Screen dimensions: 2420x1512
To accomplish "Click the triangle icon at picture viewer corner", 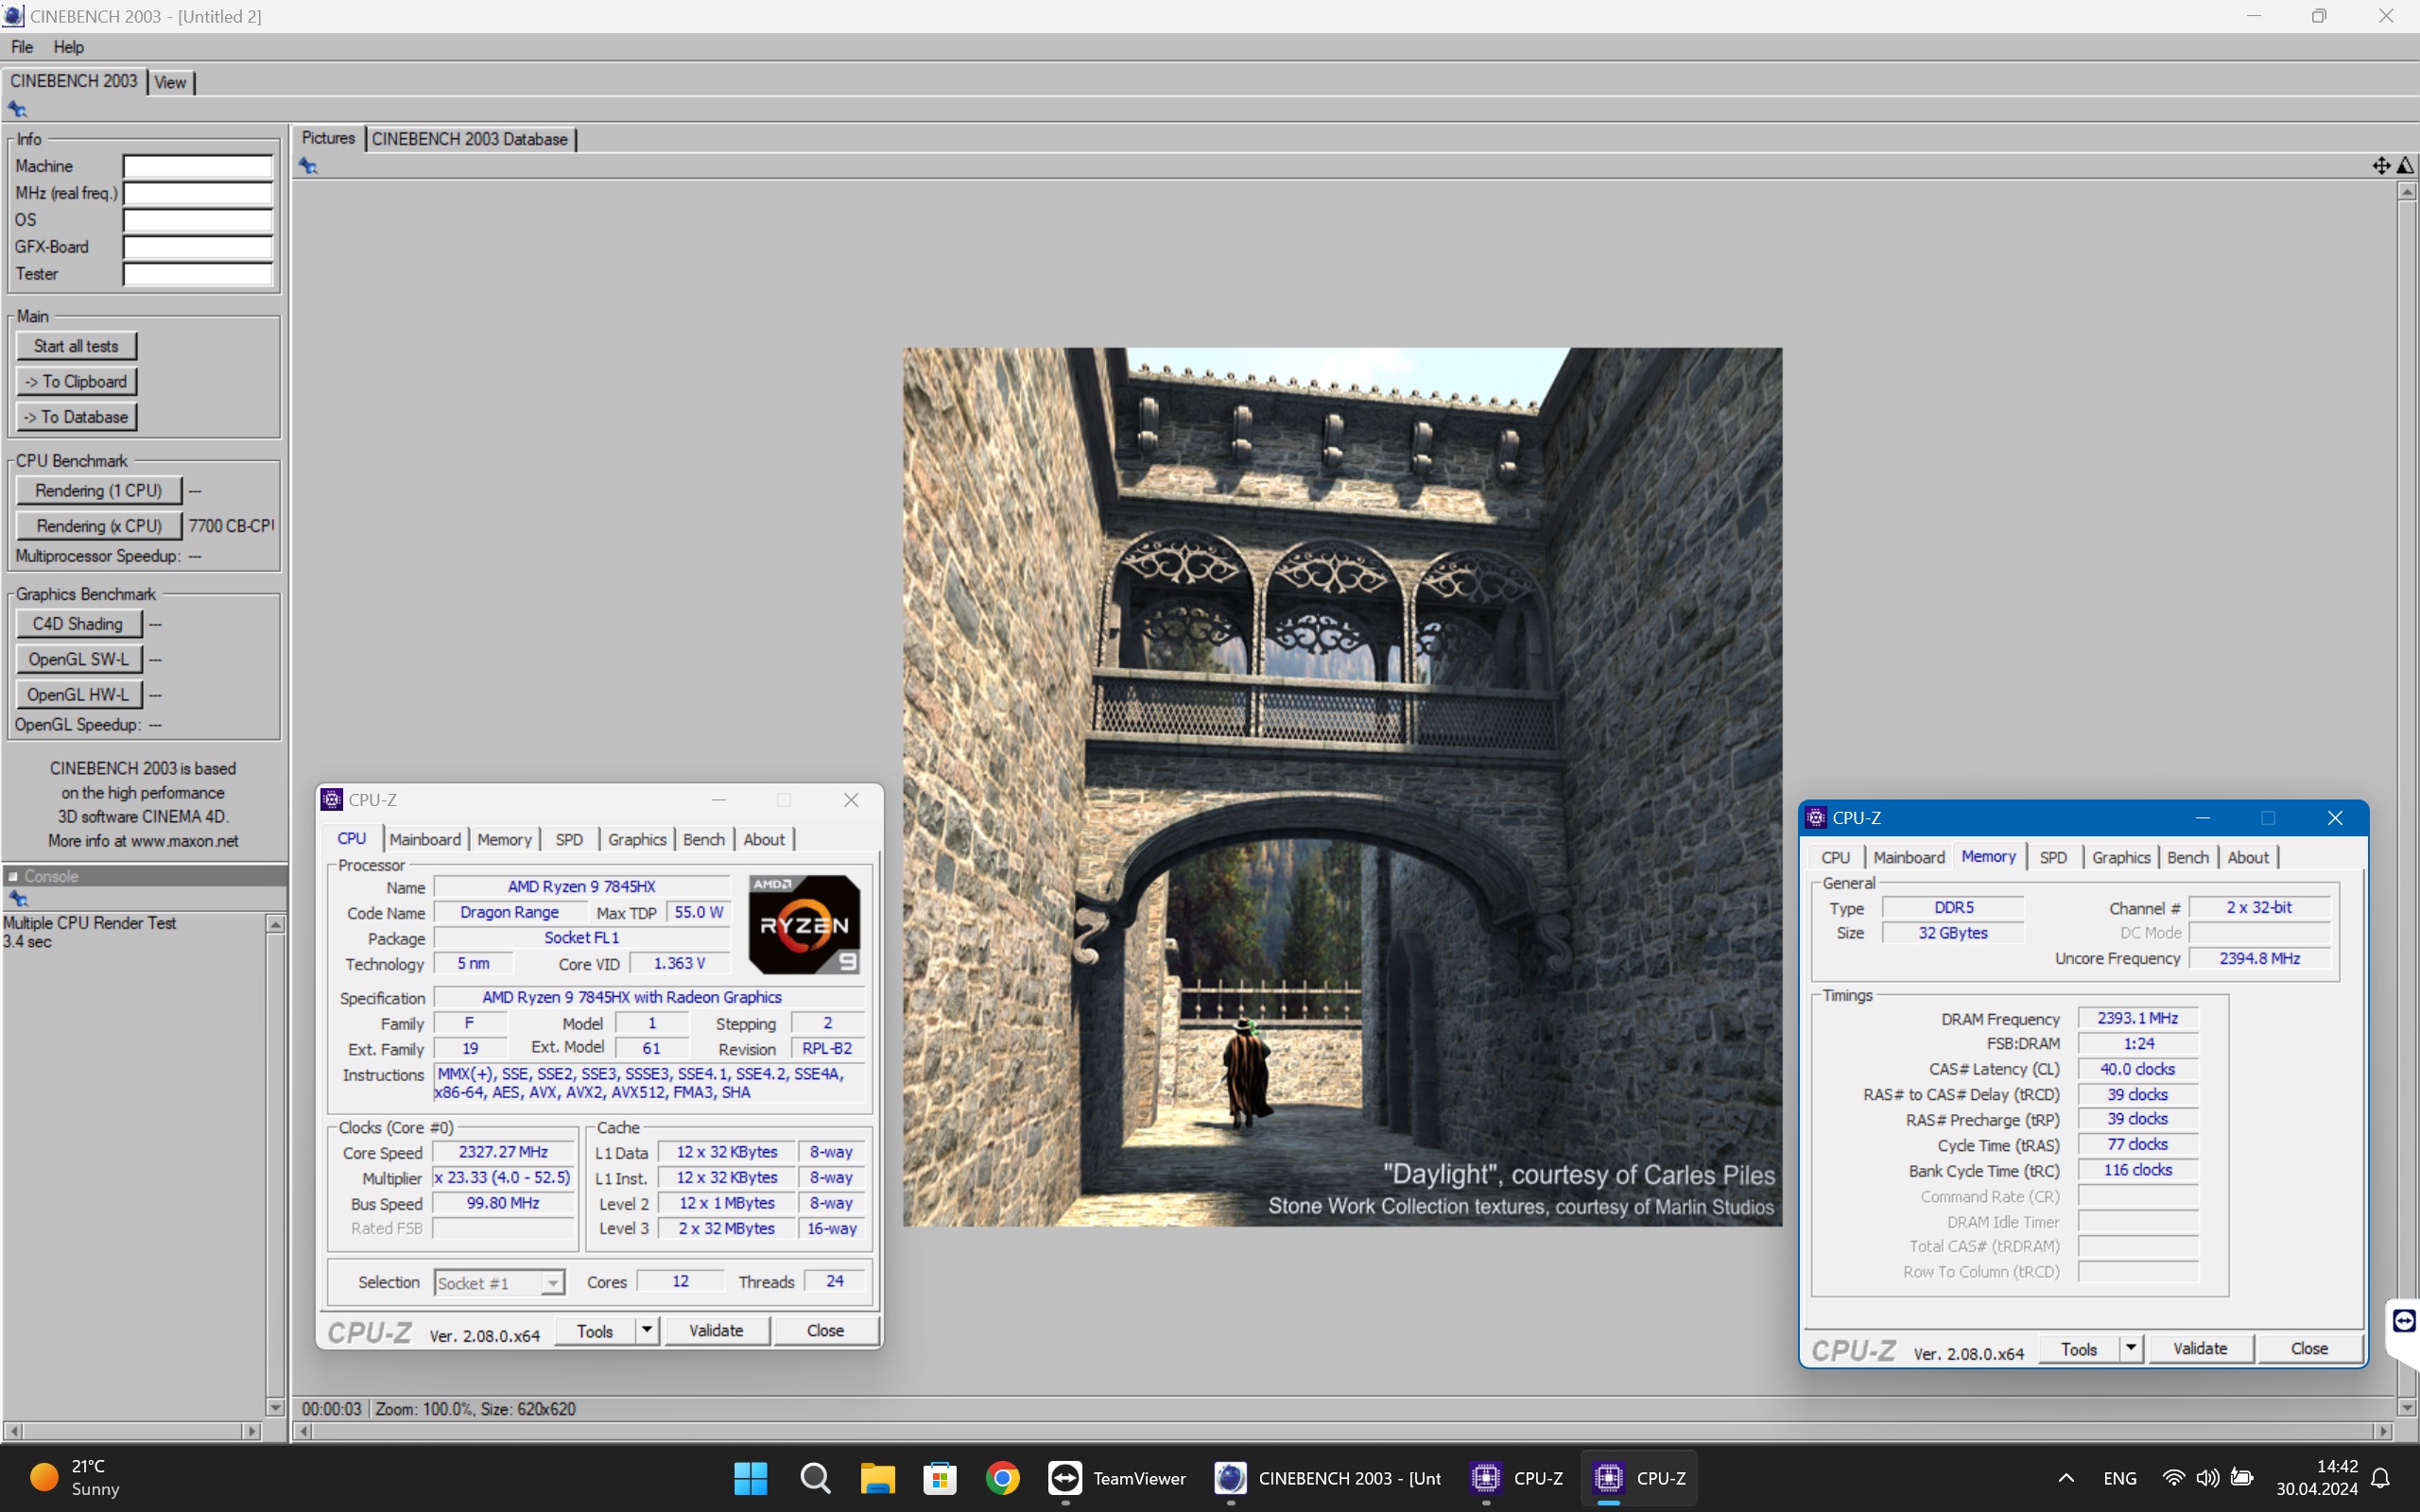I will [x=2406, y=166].
